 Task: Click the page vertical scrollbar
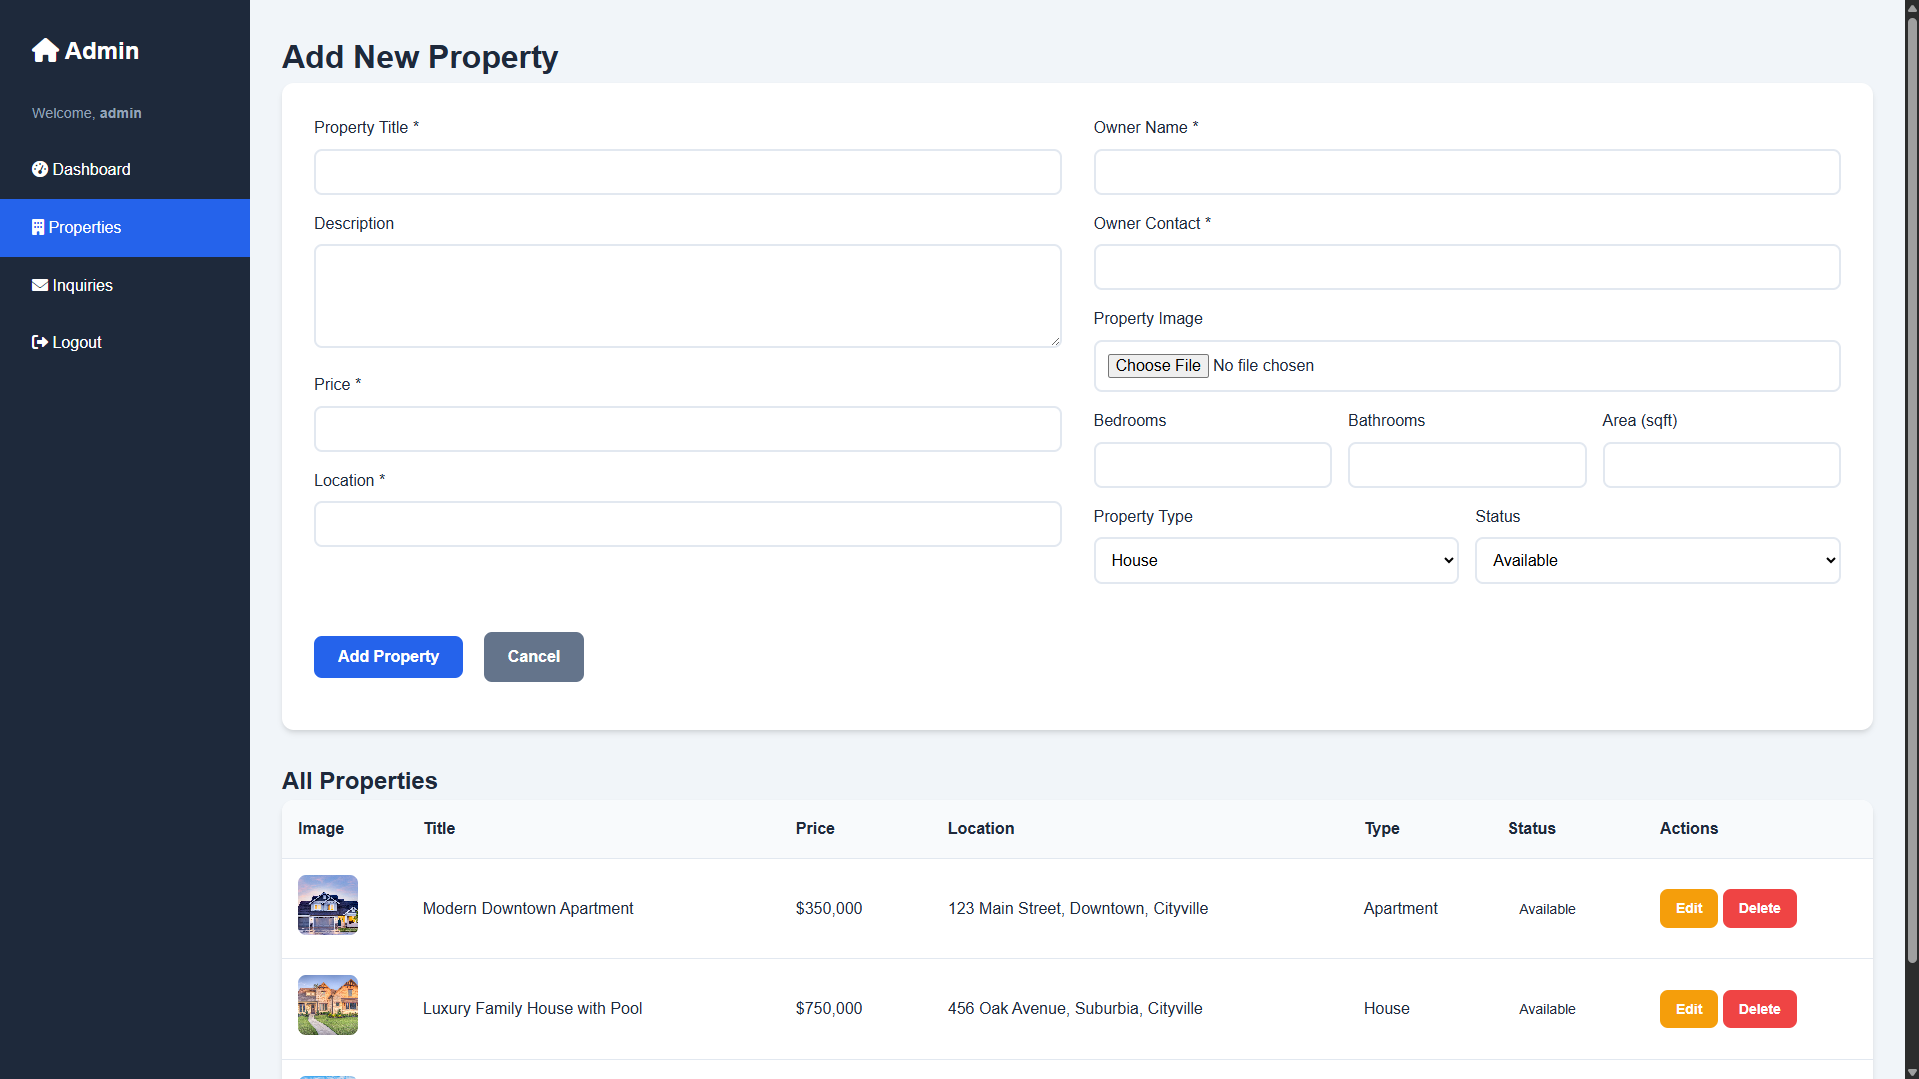tap(1911, 500)
